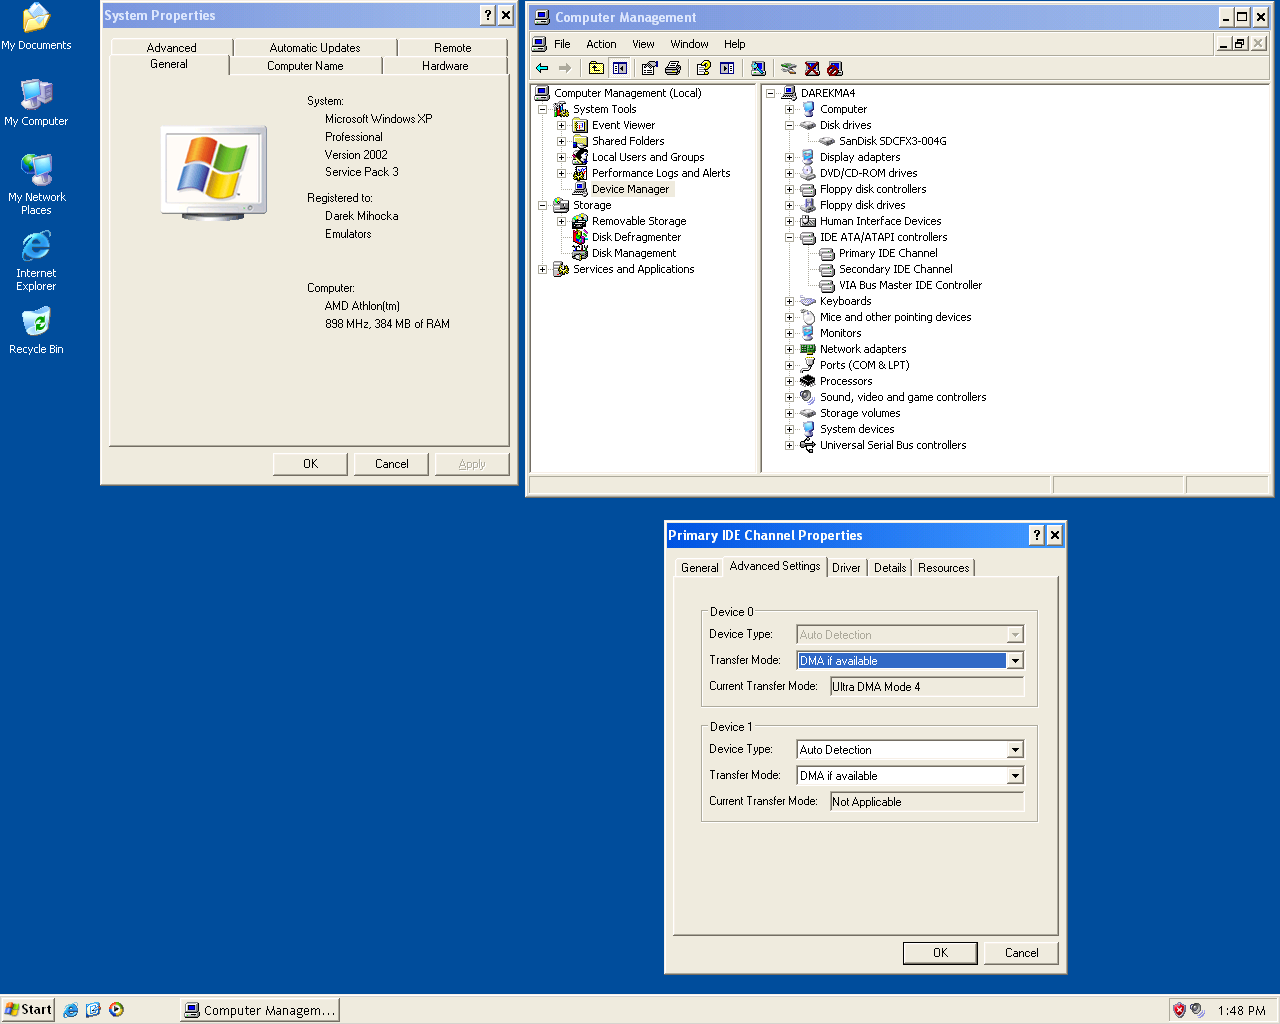
Task: Click the red security shield tray icon
Action: point(1179,1010)
